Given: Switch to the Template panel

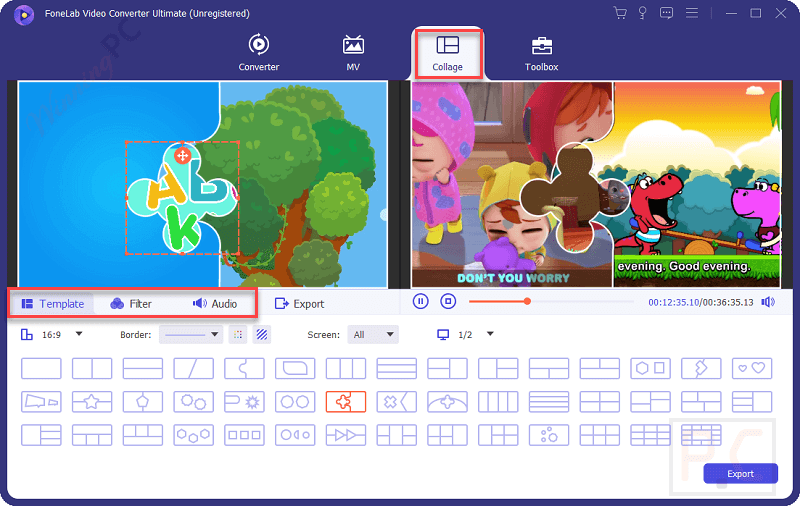Looking at the screenshot, I should 53,304.
